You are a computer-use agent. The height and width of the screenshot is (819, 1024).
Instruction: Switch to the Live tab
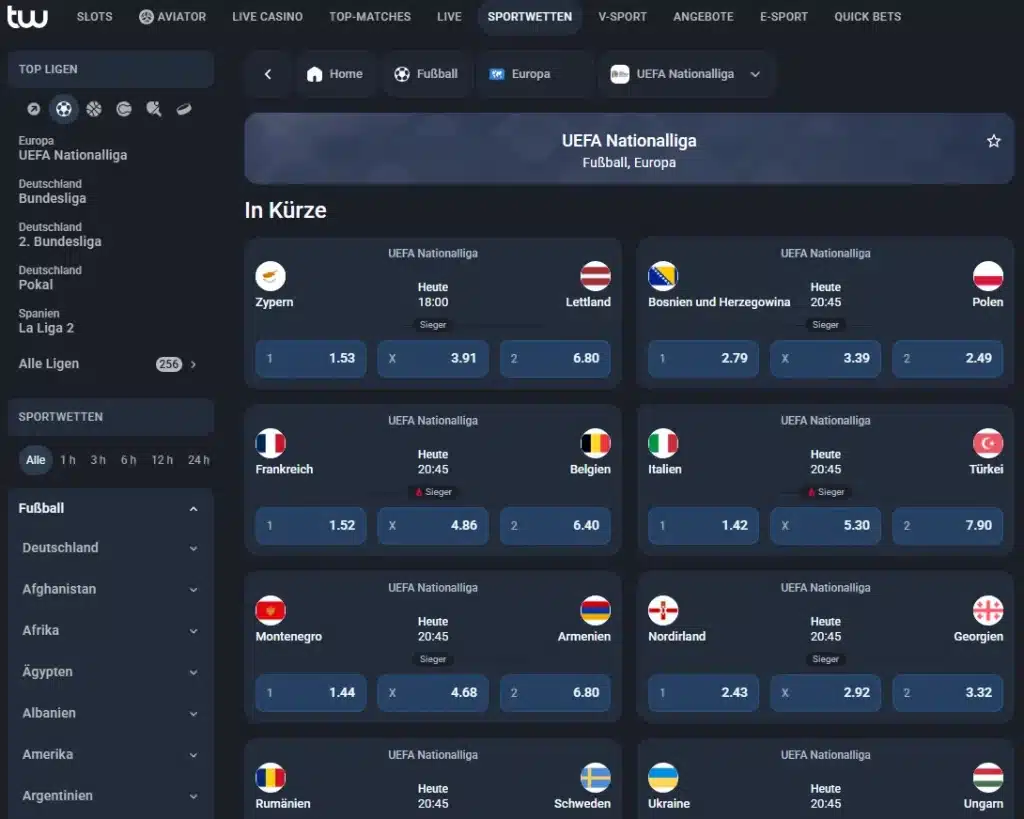pos(449,16)
